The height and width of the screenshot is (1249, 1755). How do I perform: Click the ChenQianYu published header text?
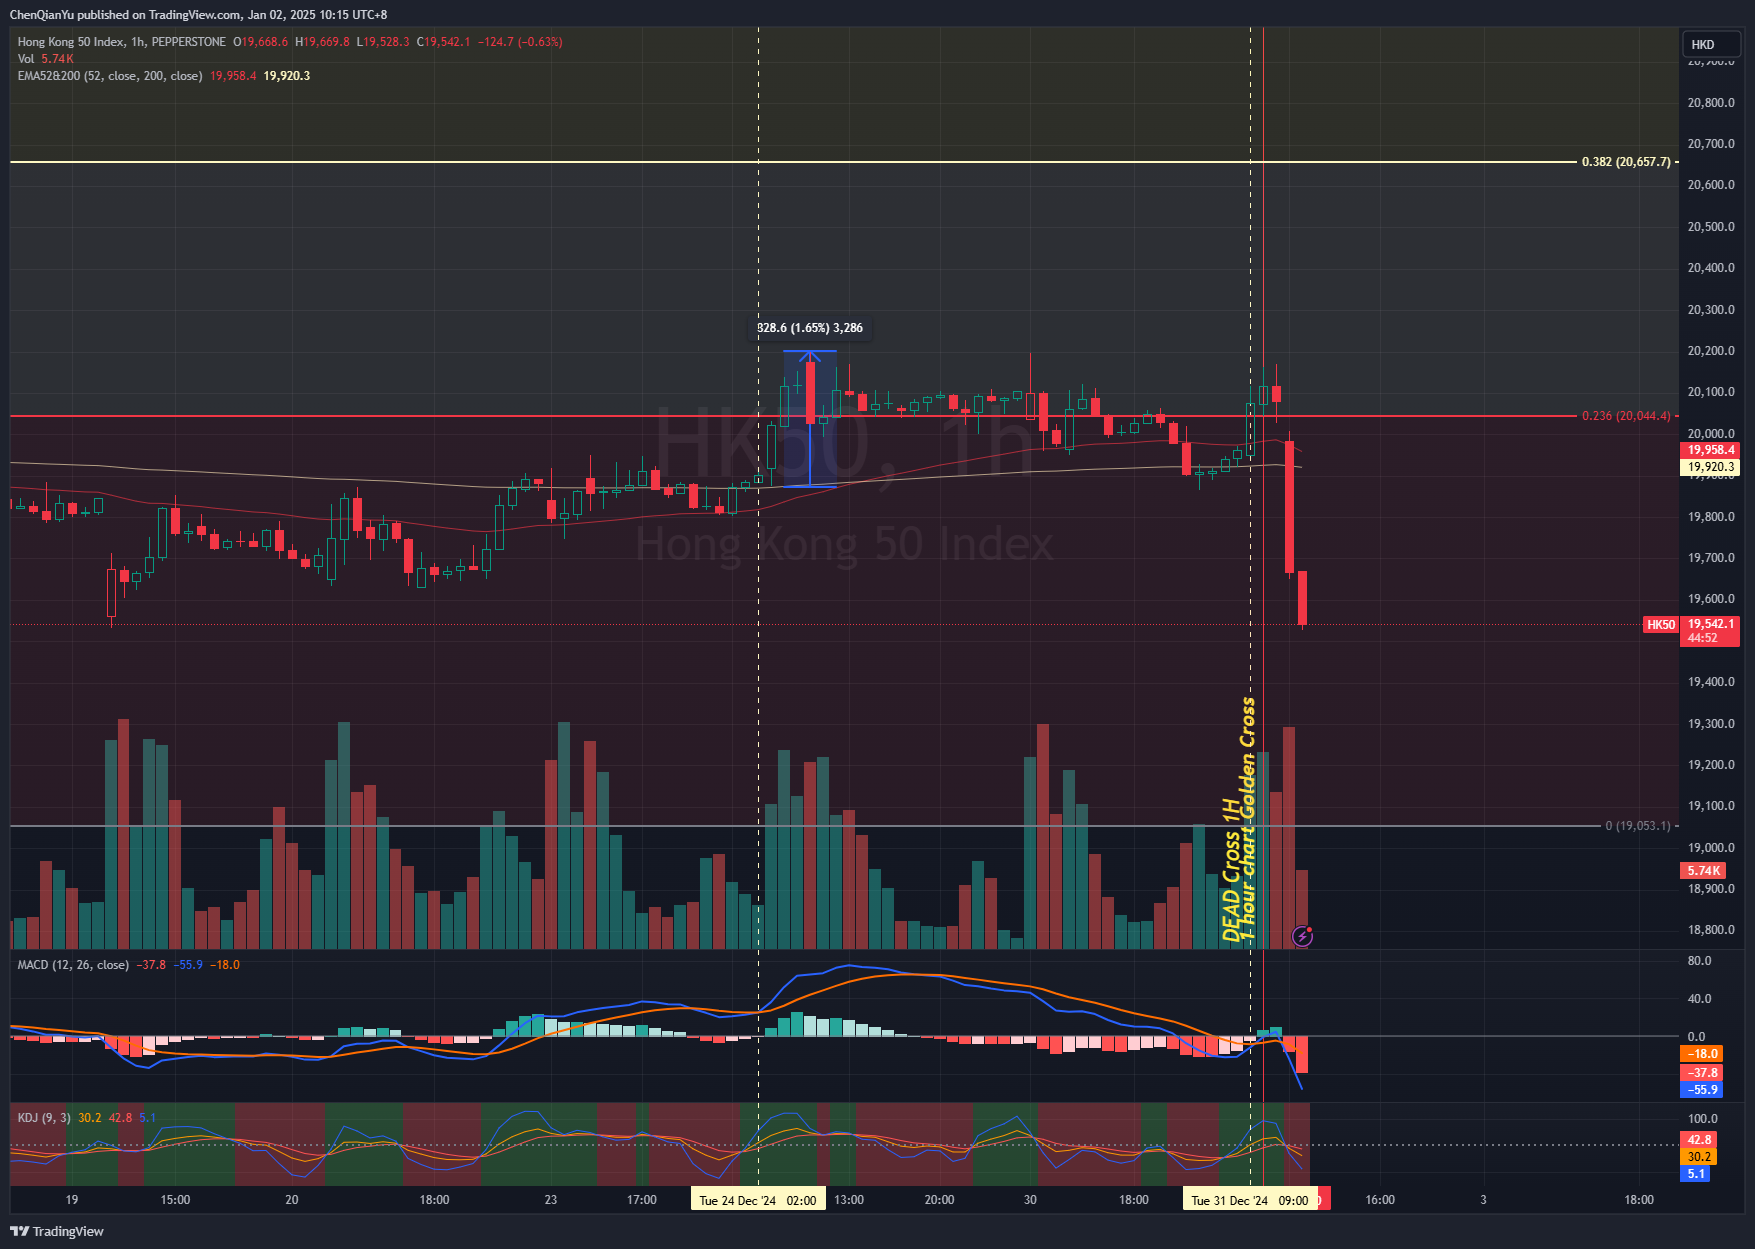pyautogui.click(x=198, y=15)
